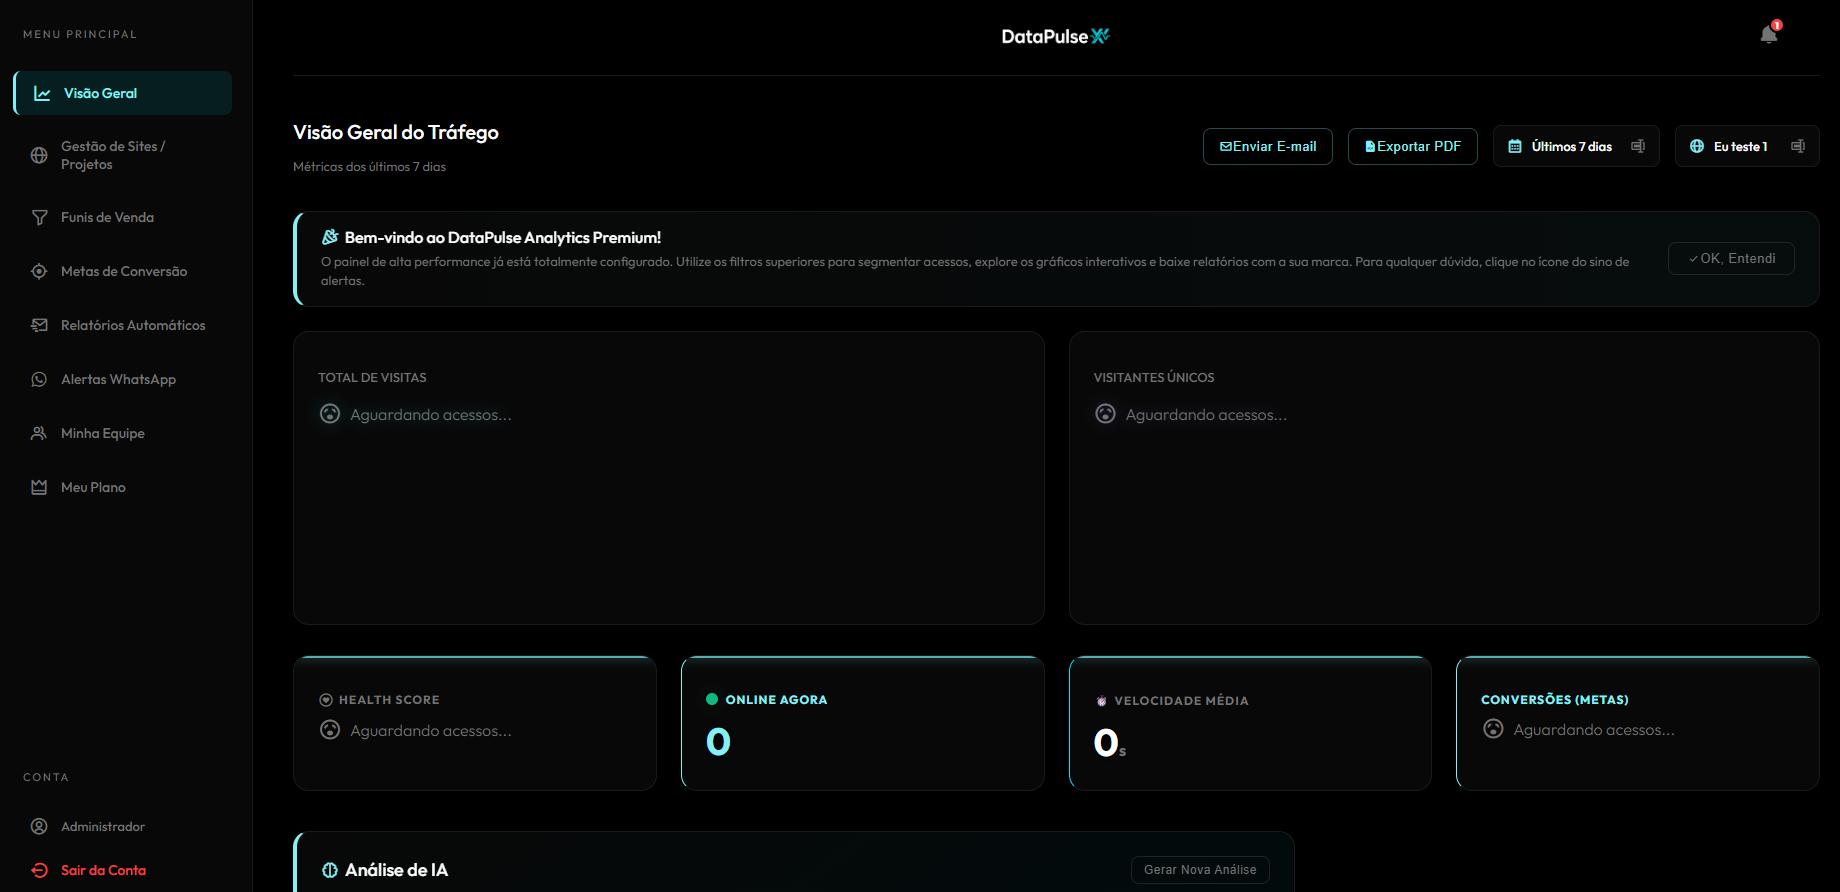Click Sair da Conta to log out
This screenshot has width=1840, height=892.
click(102, 870)
